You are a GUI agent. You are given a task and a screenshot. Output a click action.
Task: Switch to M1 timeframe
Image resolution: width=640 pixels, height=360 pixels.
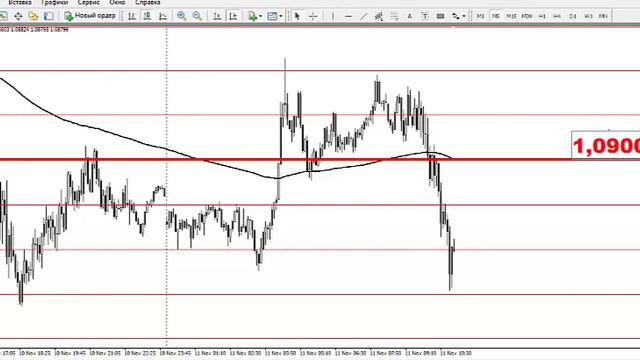point(480,16)
